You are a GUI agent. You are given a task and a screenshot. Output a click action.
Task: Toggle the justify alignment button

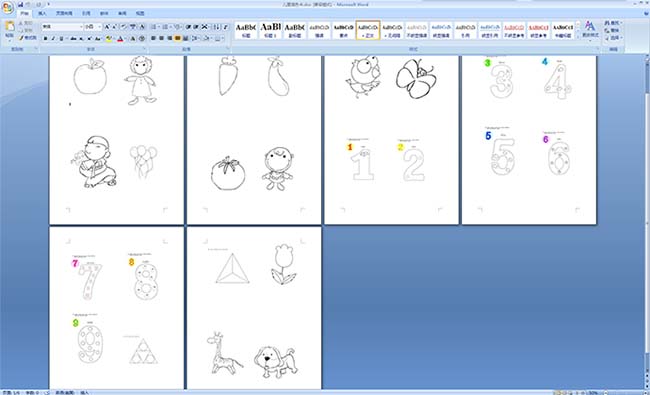pyautogui.click(x=177, y=39)
